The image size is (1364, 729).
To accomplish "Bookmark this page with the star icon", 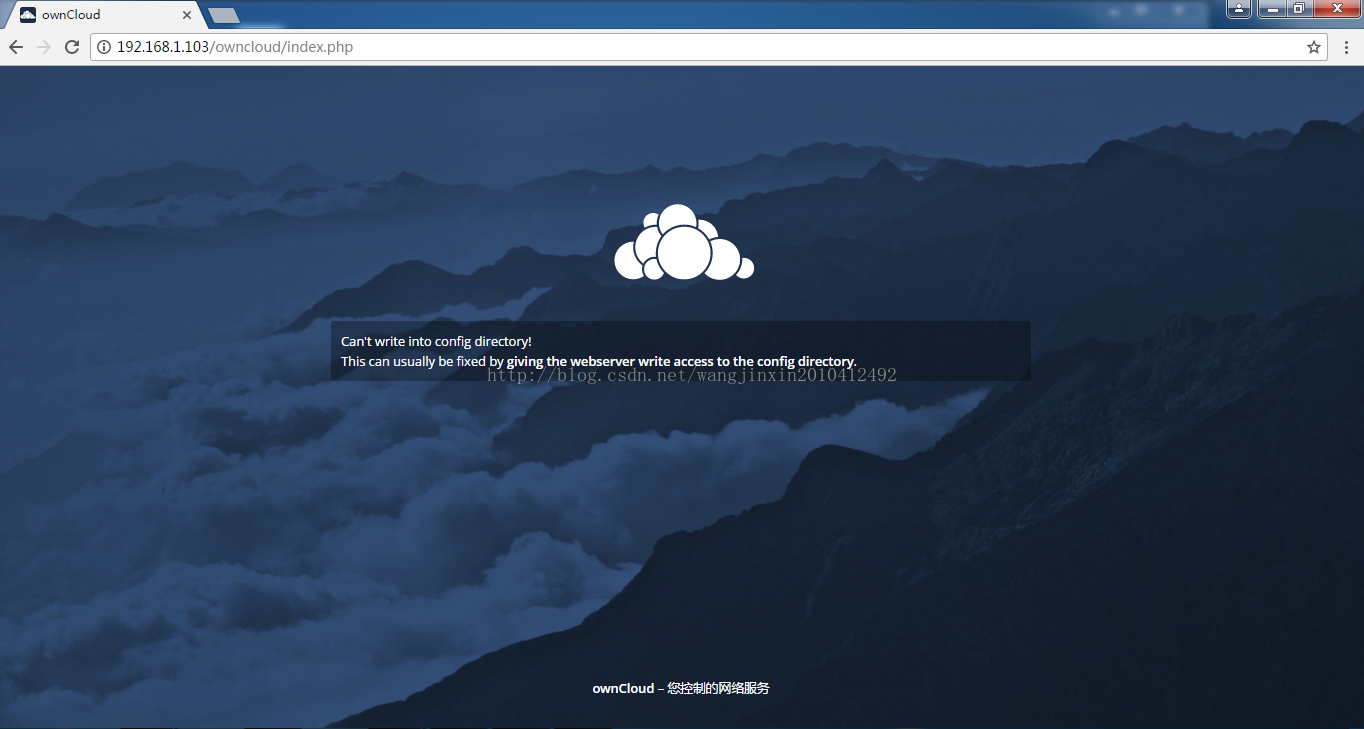I will 1314,47.
